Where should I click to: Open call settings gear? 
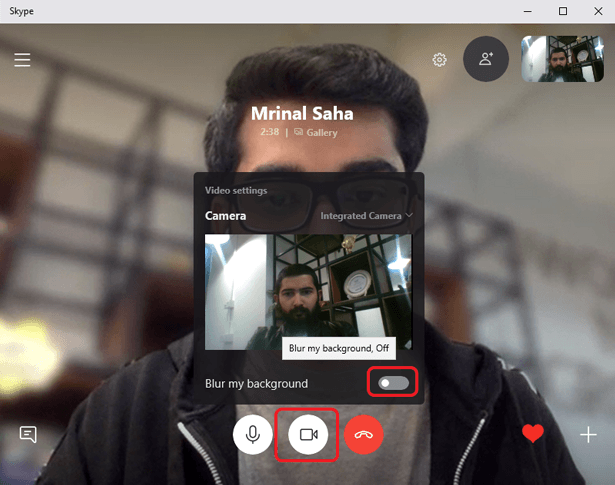point(439,60)
